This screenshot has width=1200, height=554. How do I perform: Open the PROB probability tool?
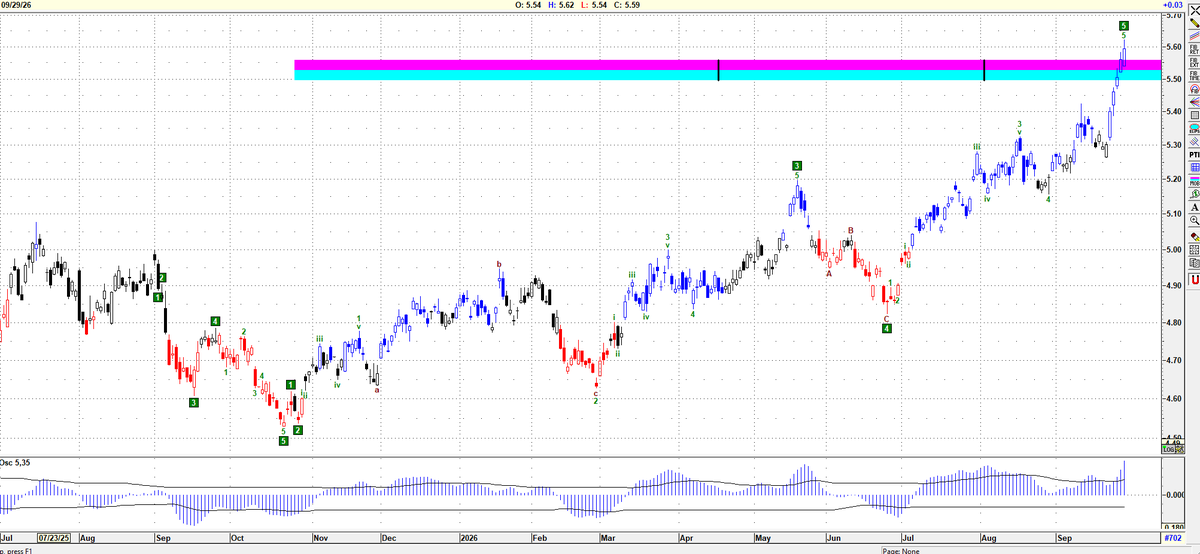[x=1193, y=183]
